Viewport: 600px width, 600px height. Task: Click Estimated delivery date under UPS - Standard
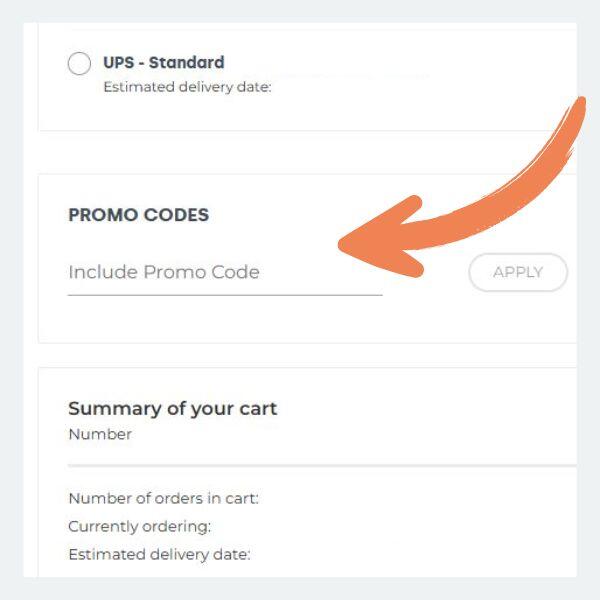click(187, 87)
